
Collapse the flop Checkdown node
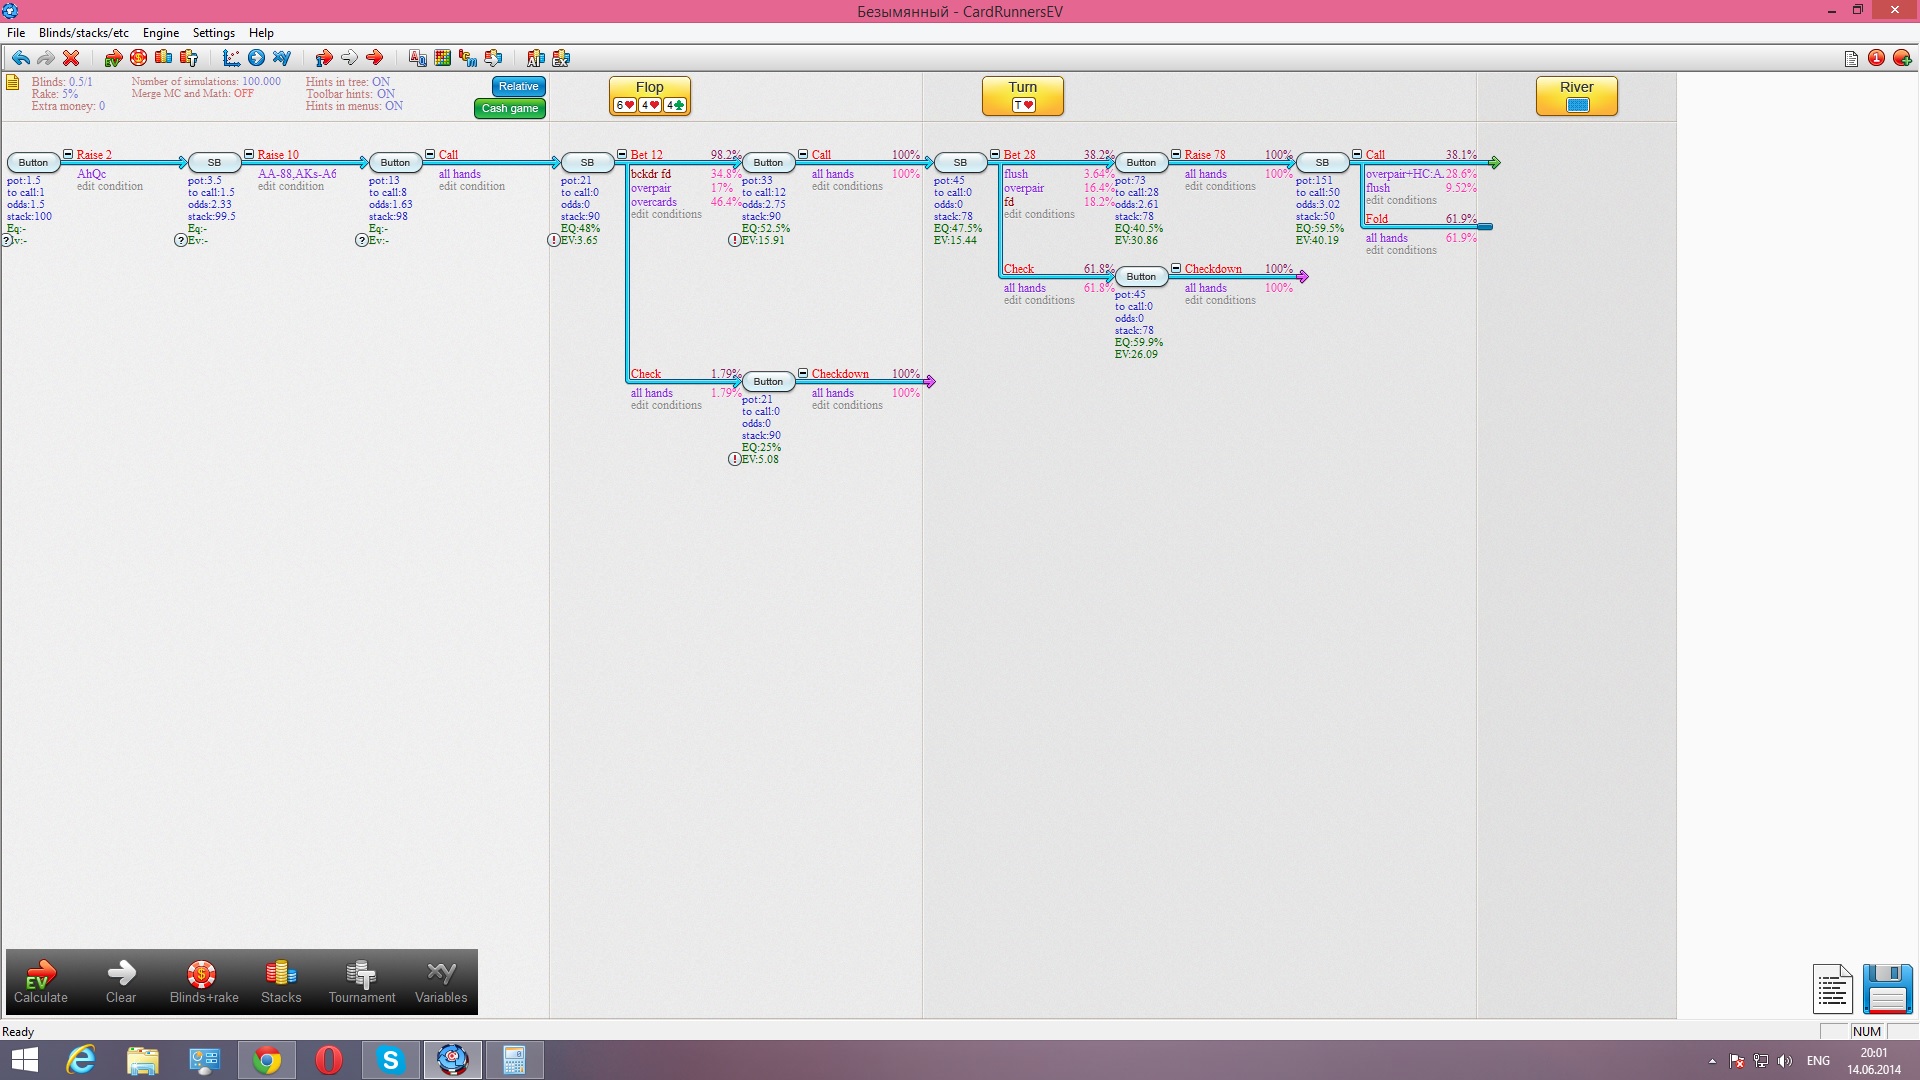coord(803,373)
